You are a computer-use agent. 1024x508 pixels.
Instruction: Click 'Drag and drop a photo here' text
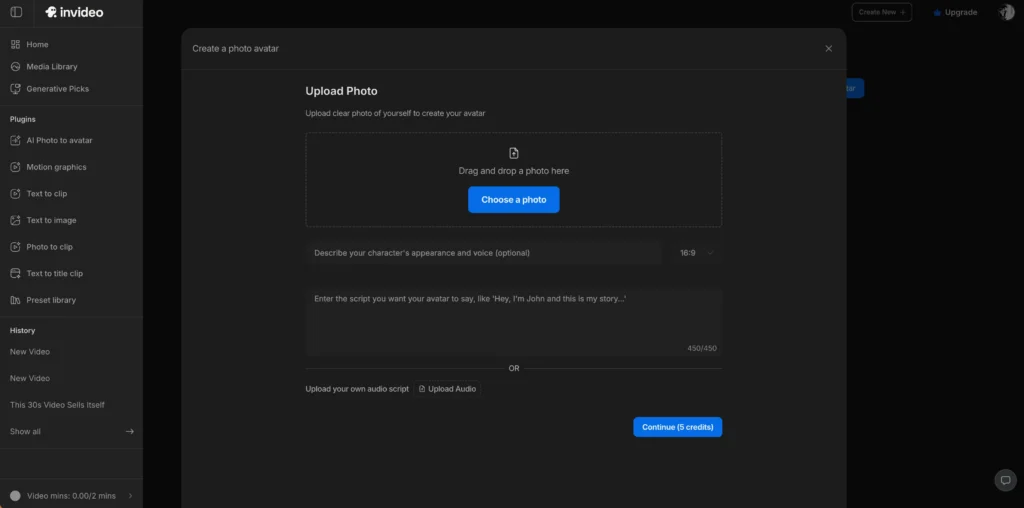514,171
